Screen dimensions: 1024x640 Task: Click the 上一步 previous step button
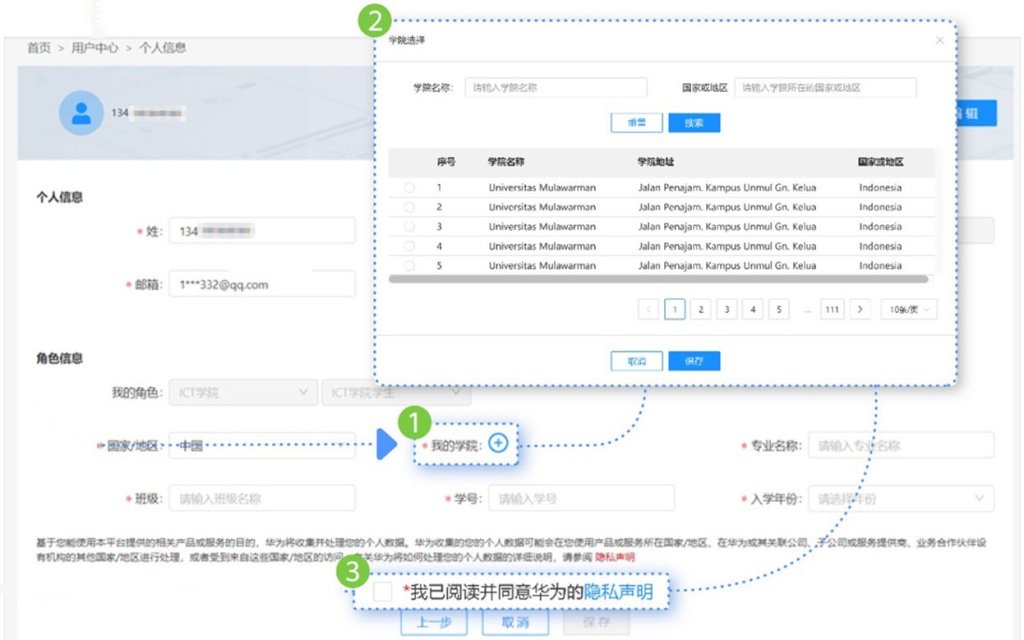coord(434,623)
